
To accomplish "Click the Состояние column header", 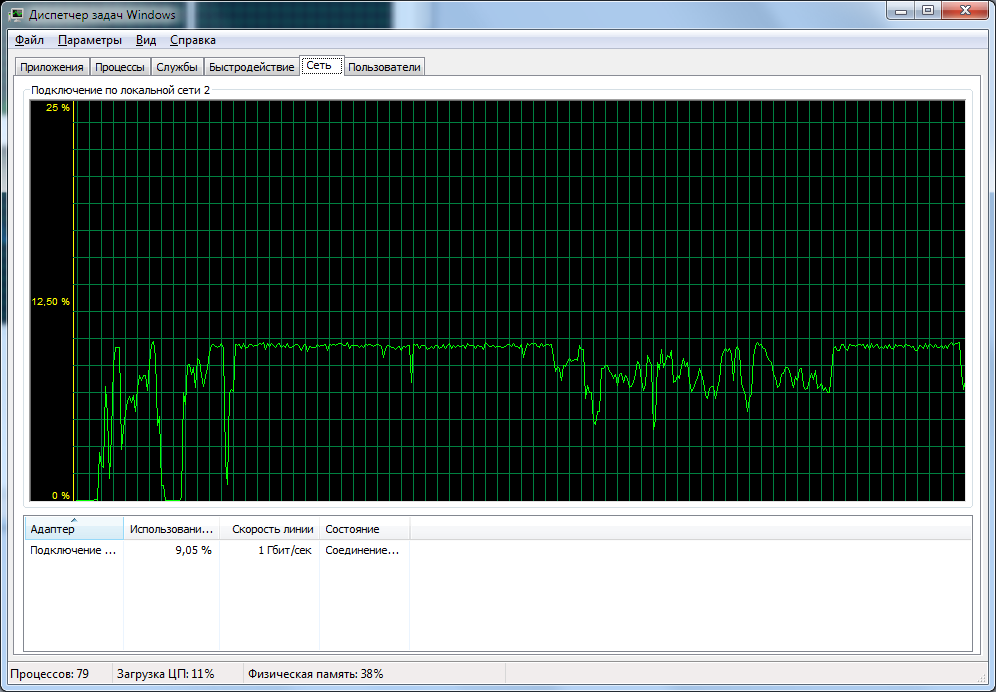I will 364,529.
